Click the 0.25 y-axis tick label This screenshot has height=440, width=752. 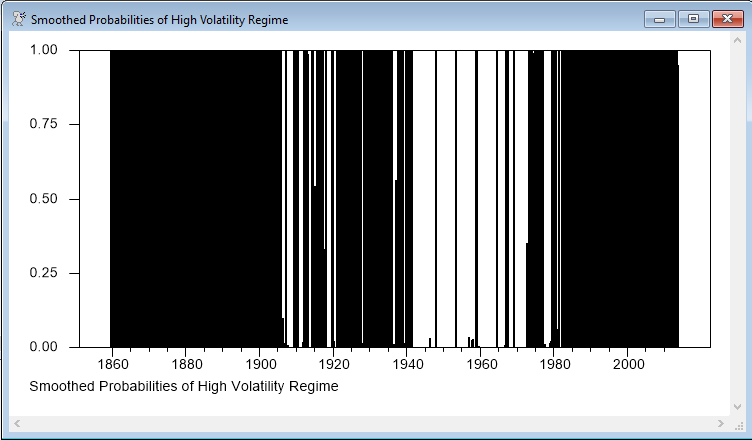43,273
